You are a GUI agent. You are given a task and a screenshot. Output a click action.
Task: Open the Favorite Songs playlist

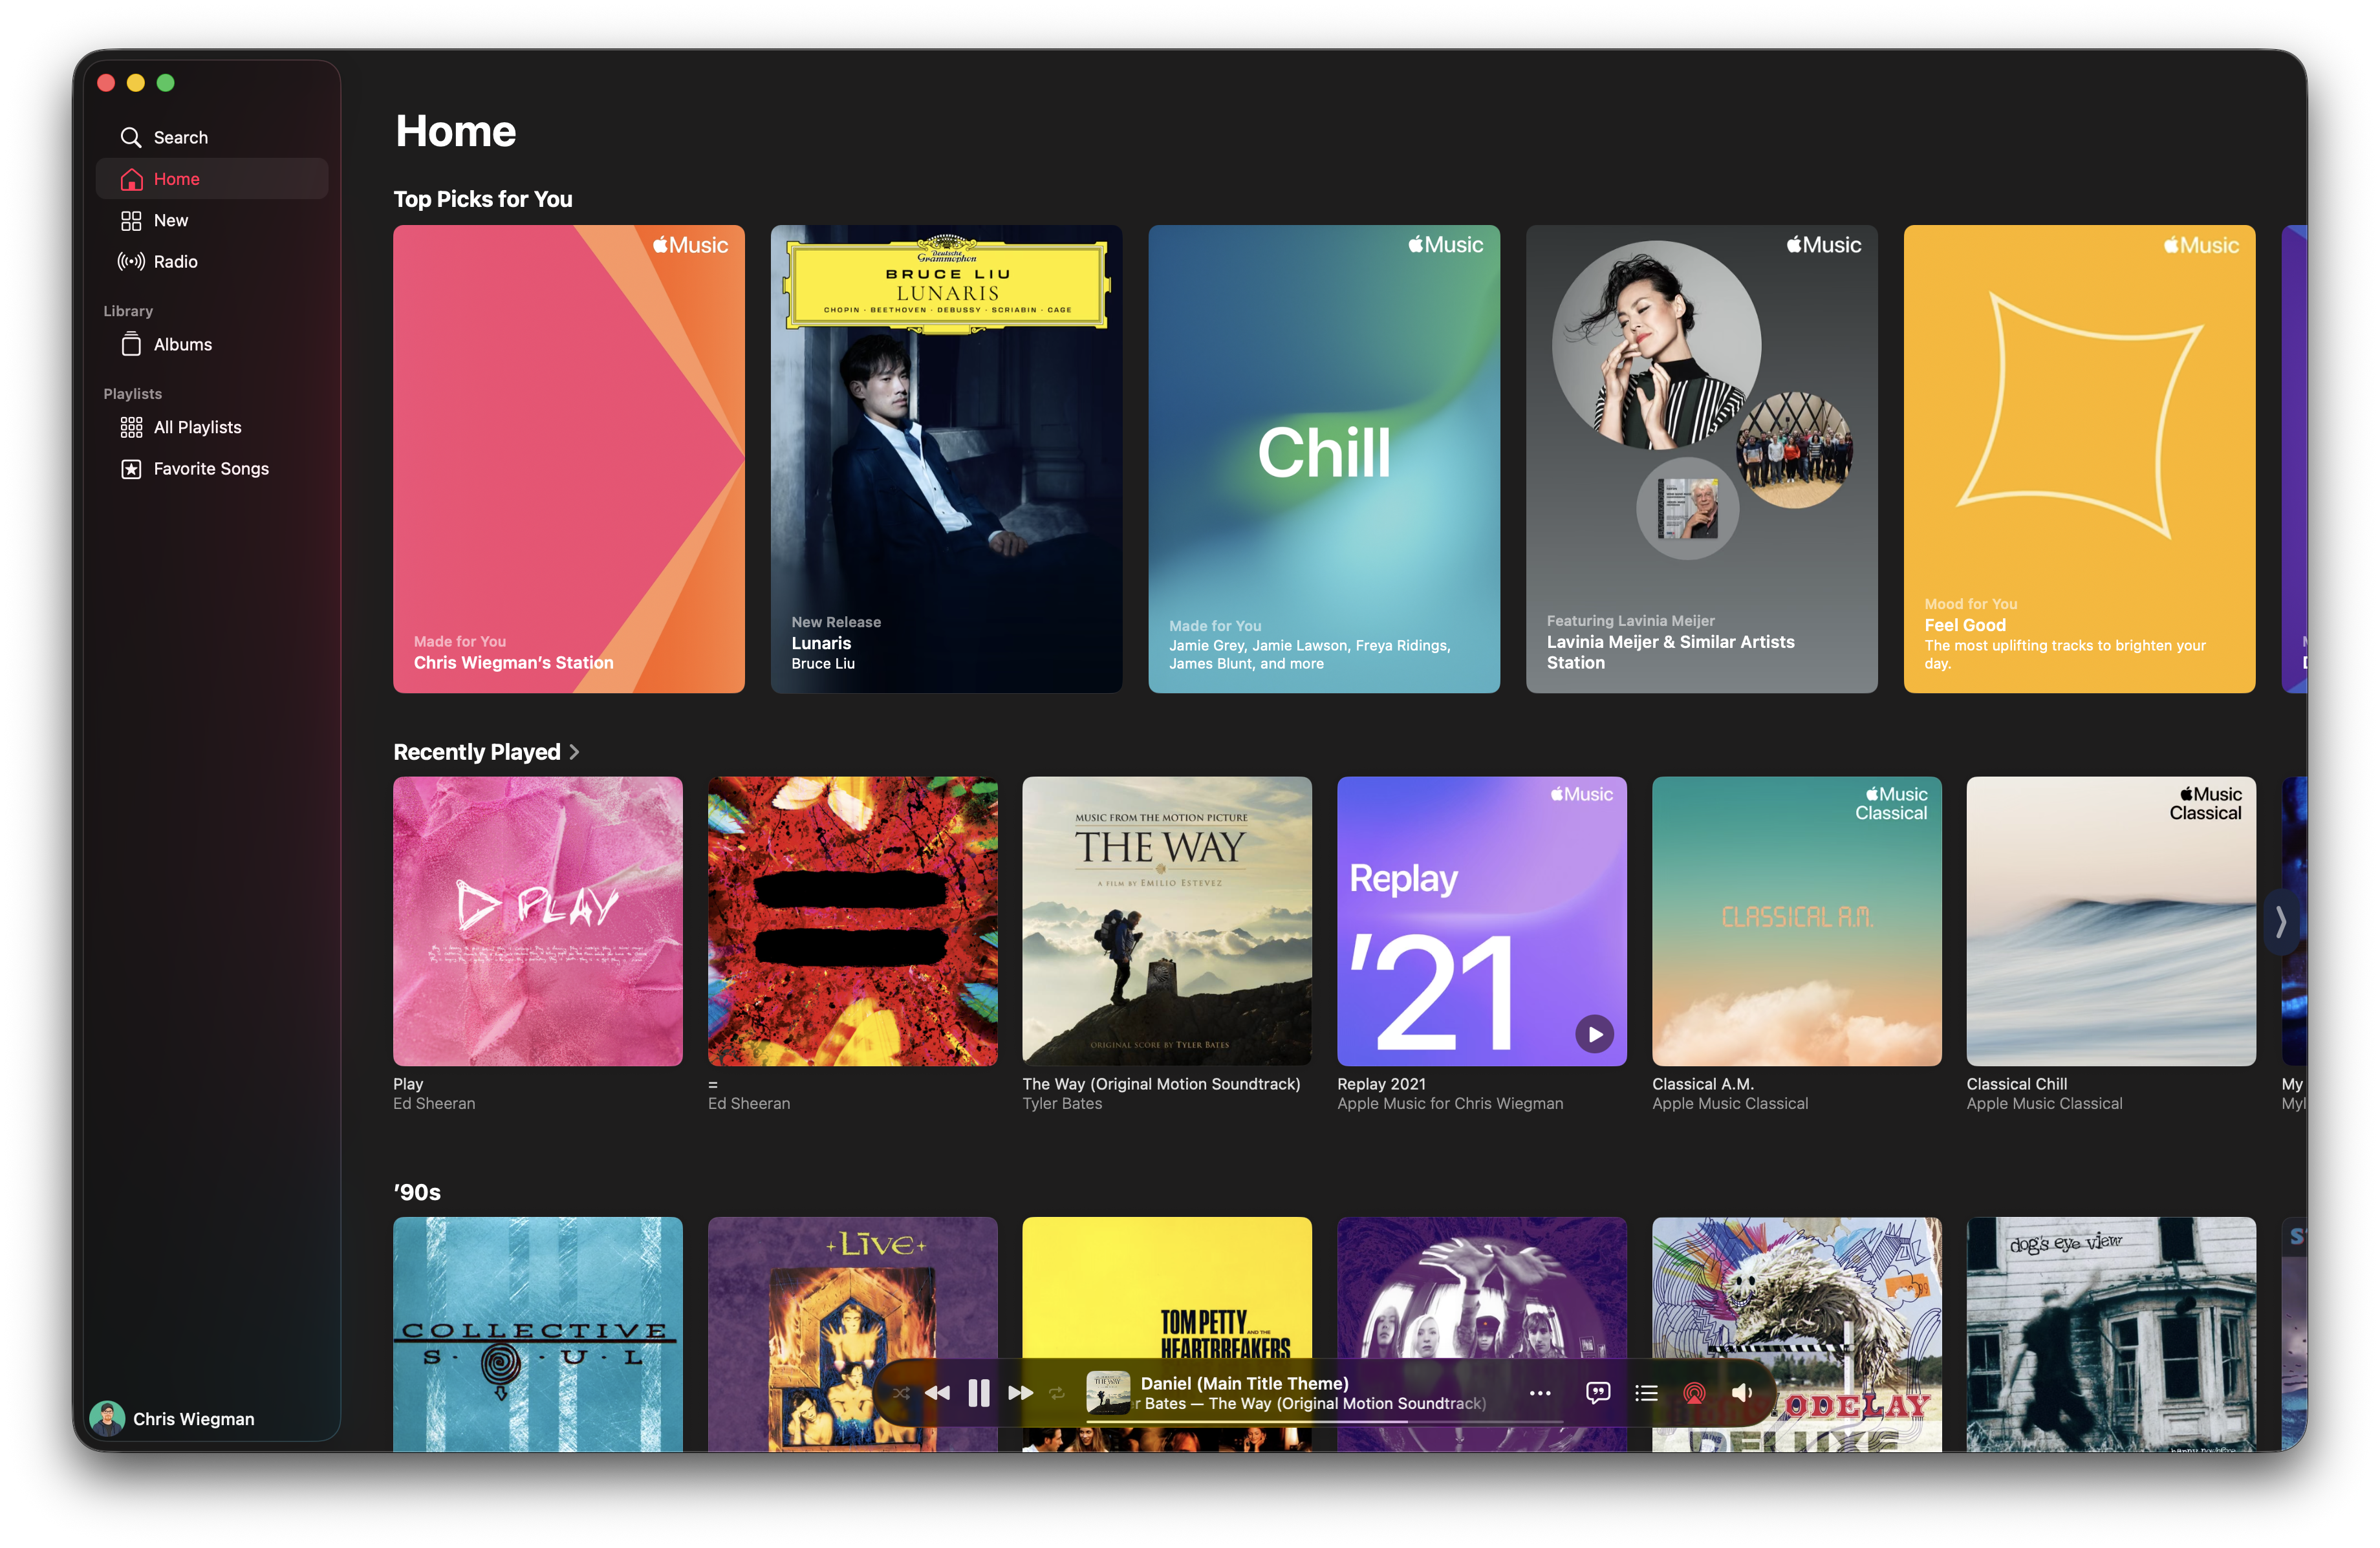(x=211, y=468)
